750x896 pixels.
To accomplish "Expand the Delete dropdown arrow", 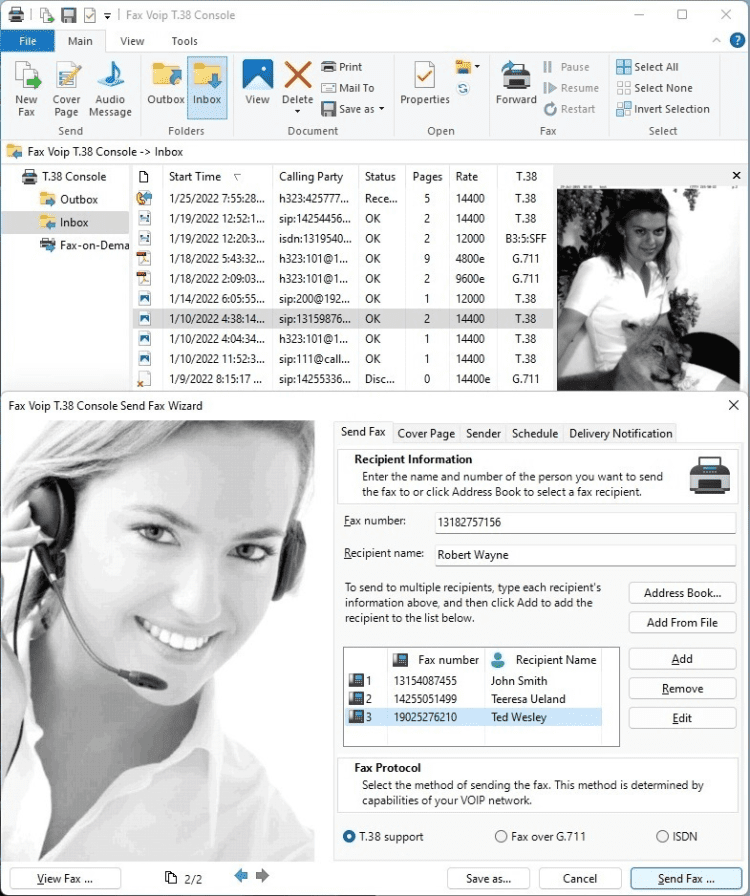I will [297, 111].
